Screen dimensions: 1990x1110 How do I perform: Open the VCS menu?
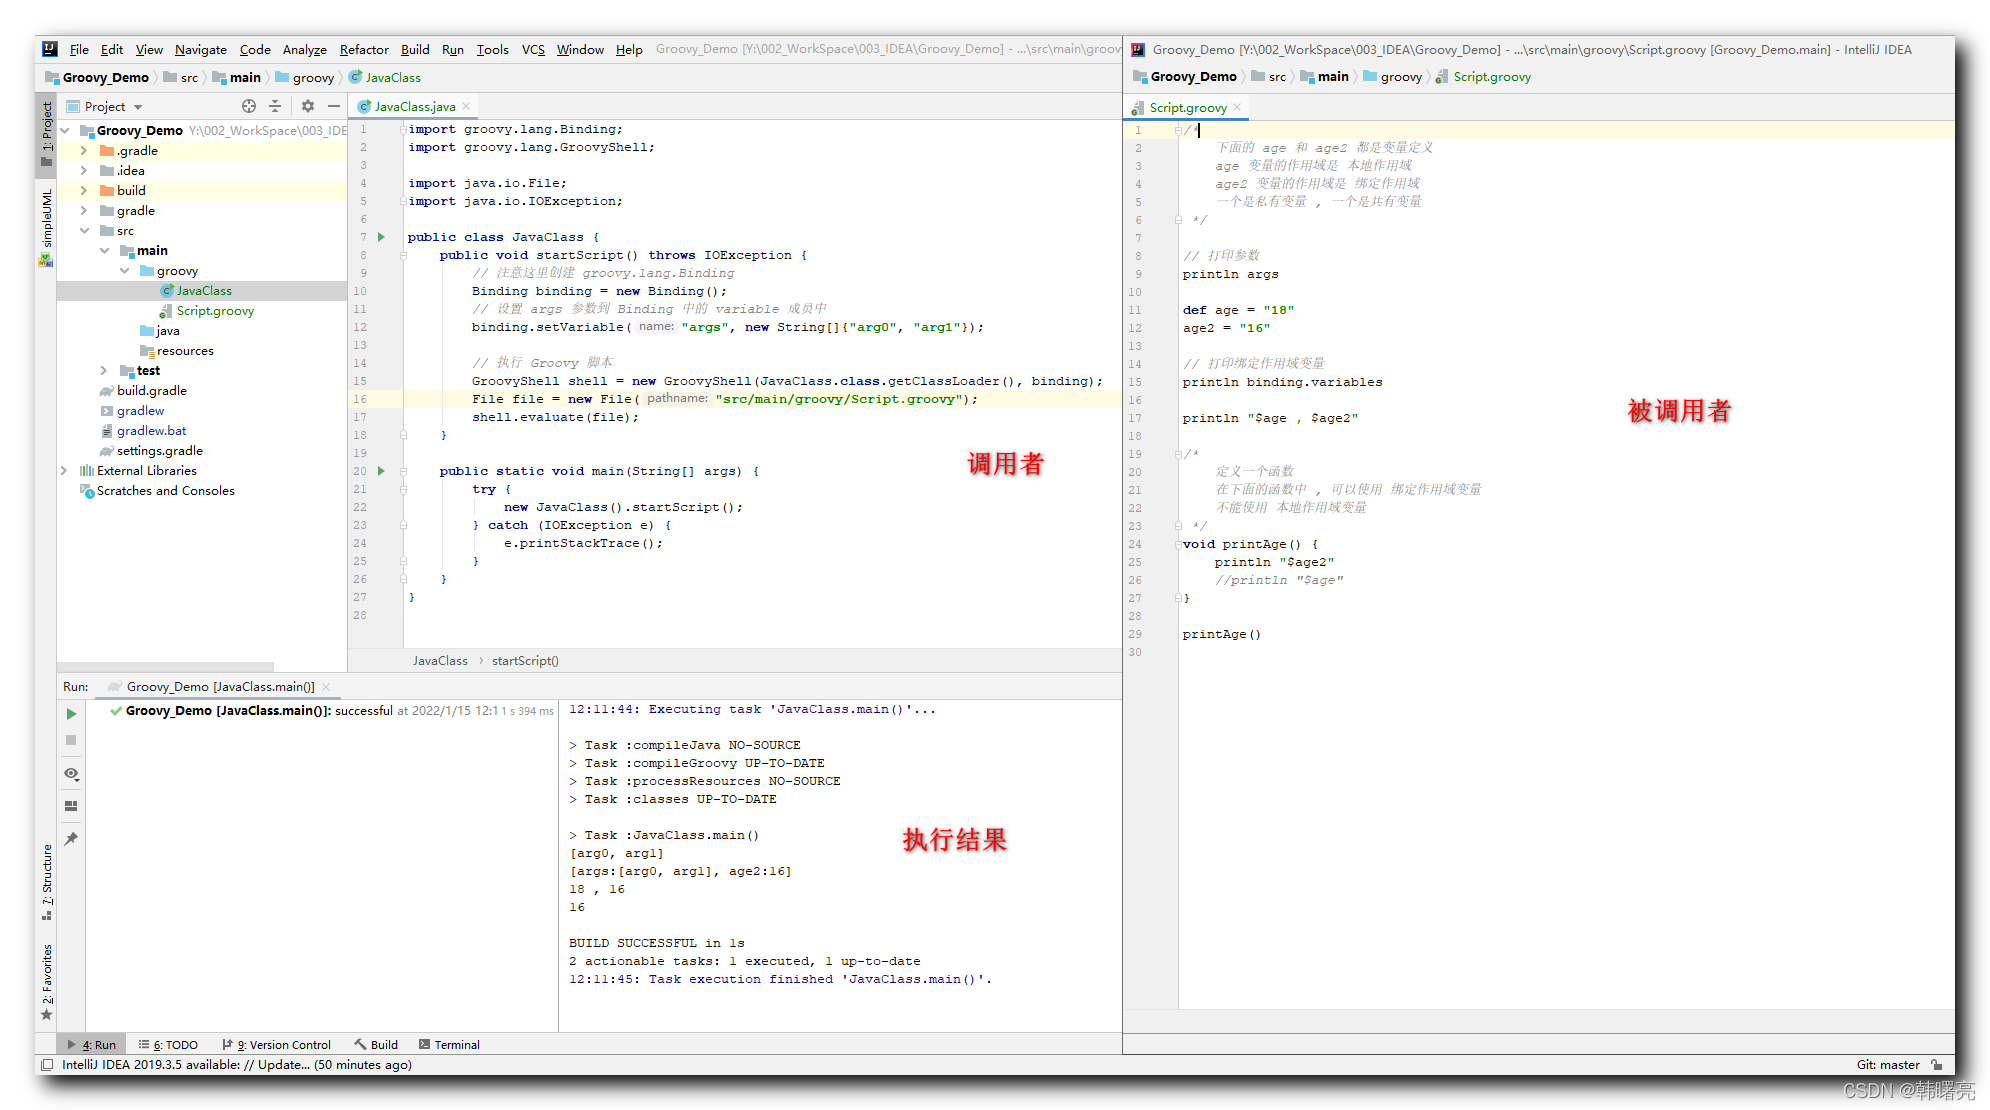pyautogui.click(x=533, y=49)
